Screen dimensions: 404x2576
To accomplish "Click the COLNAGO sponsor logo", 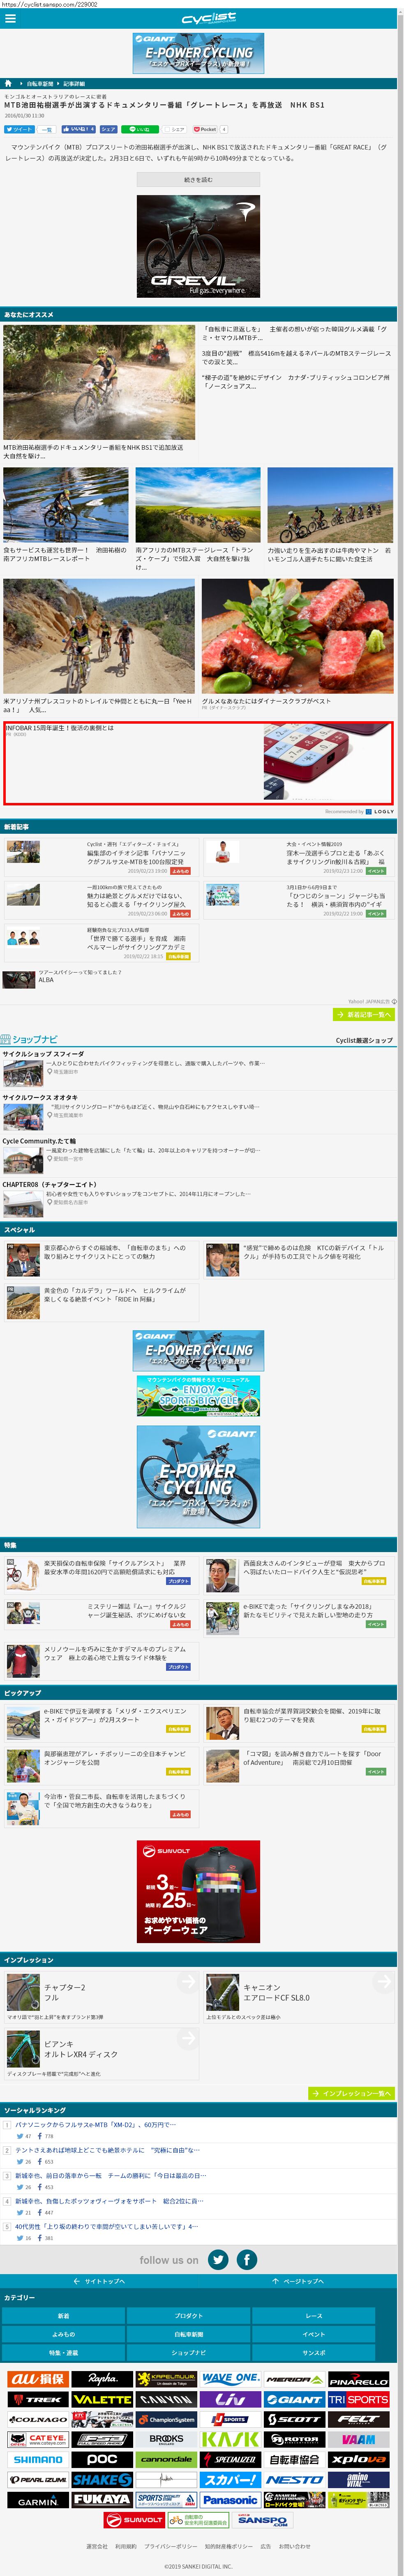I will tap(38, 2419).
